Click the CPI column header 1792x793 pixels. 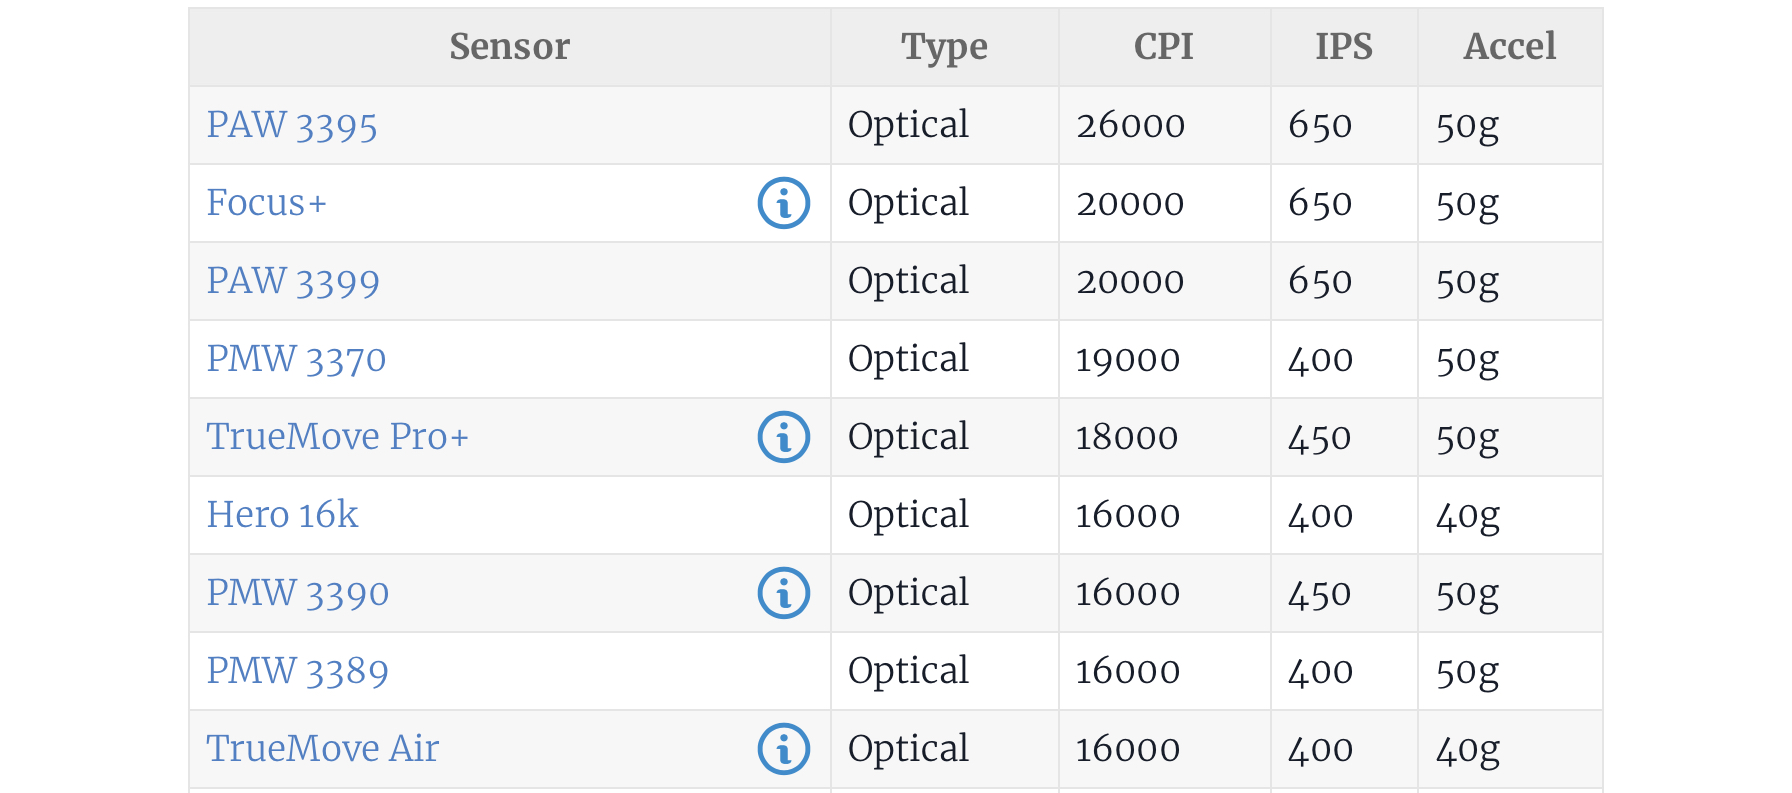pos(1163,47)
